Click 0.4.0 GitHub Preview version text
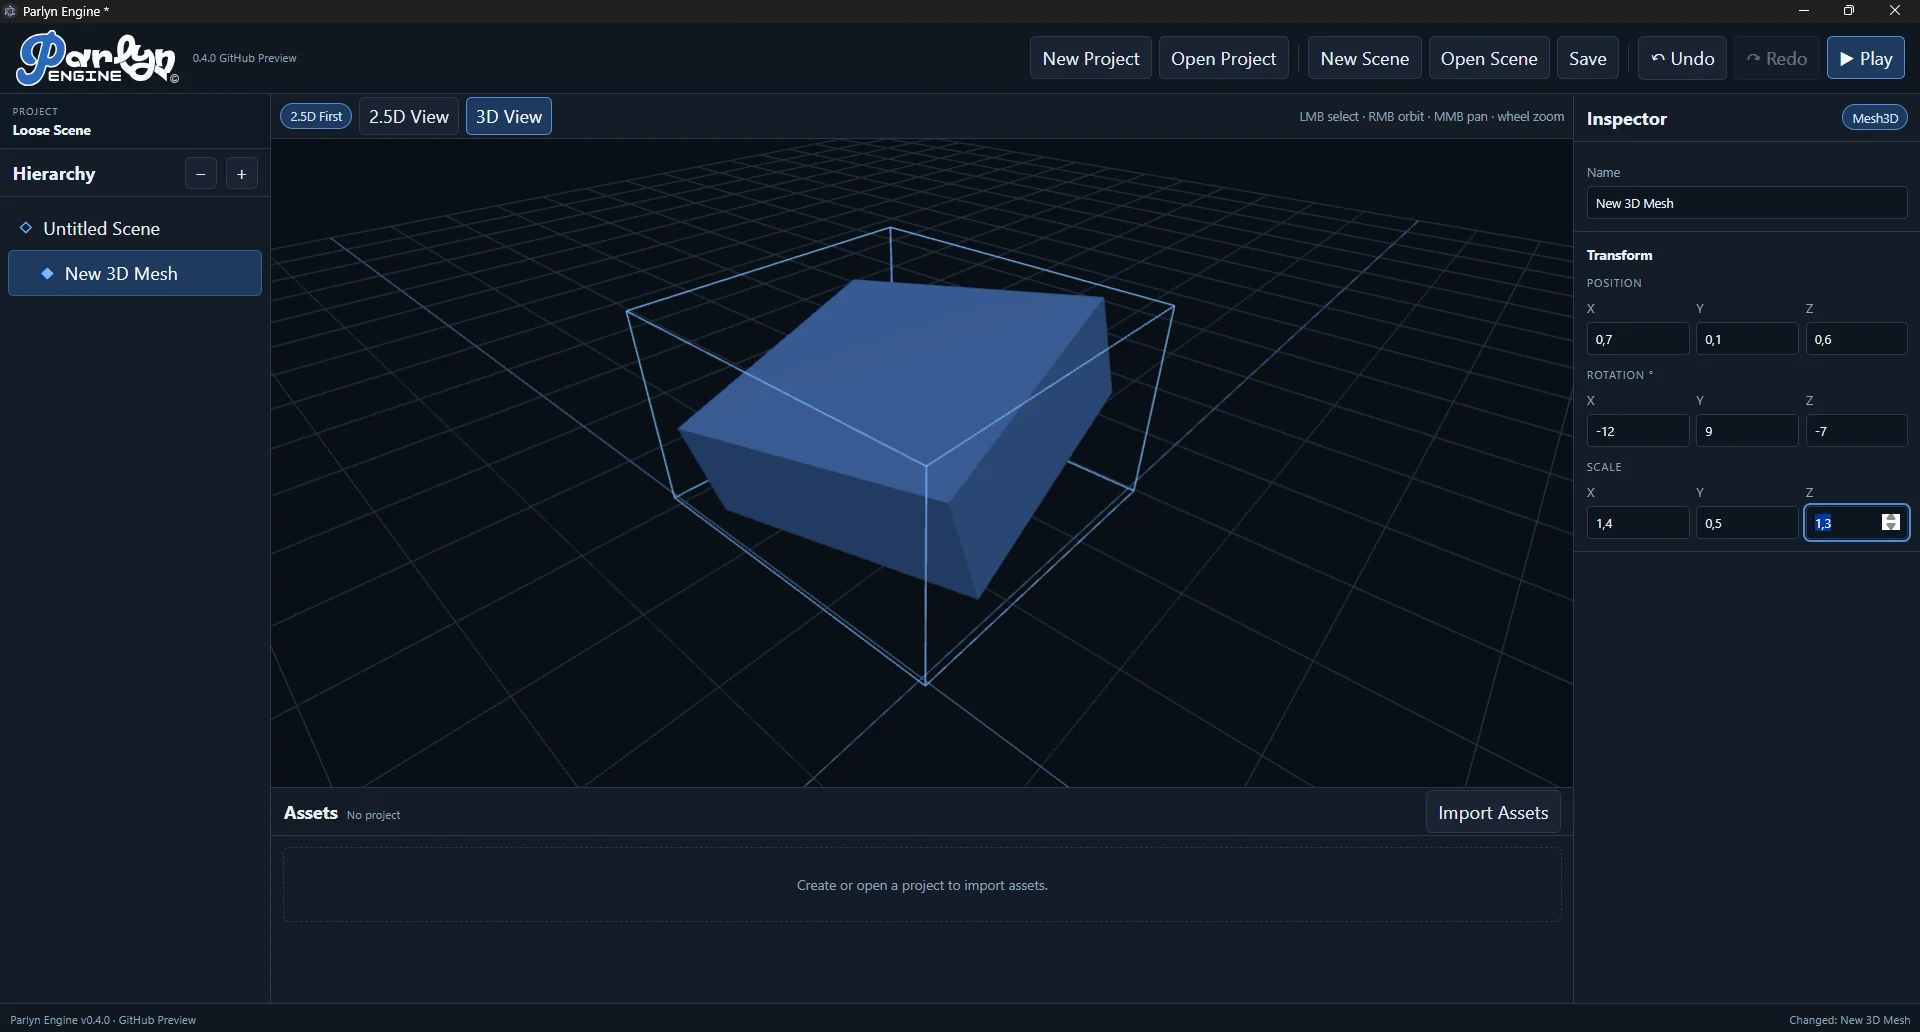Viewport: 1920px width, 1032px height. [245, 58]
